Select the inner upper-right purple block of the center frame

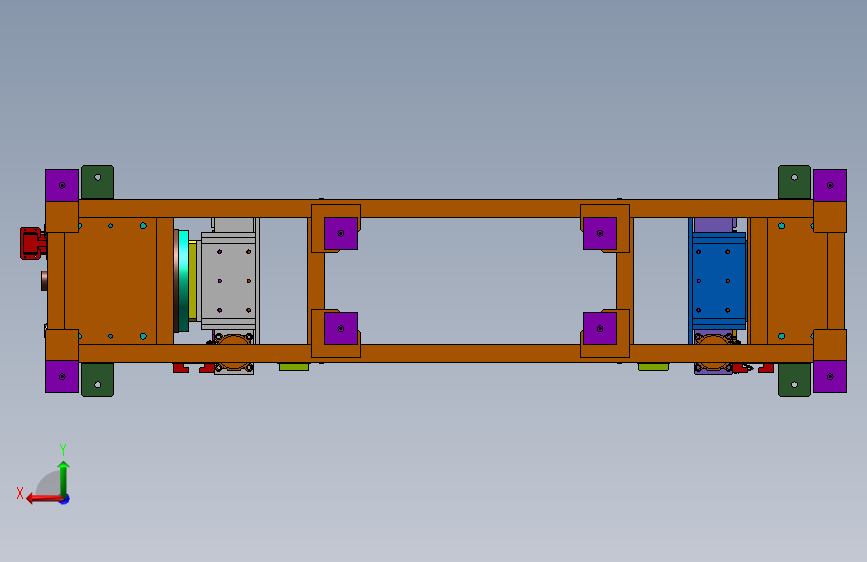pyautogui.click(x=600, y=233)
